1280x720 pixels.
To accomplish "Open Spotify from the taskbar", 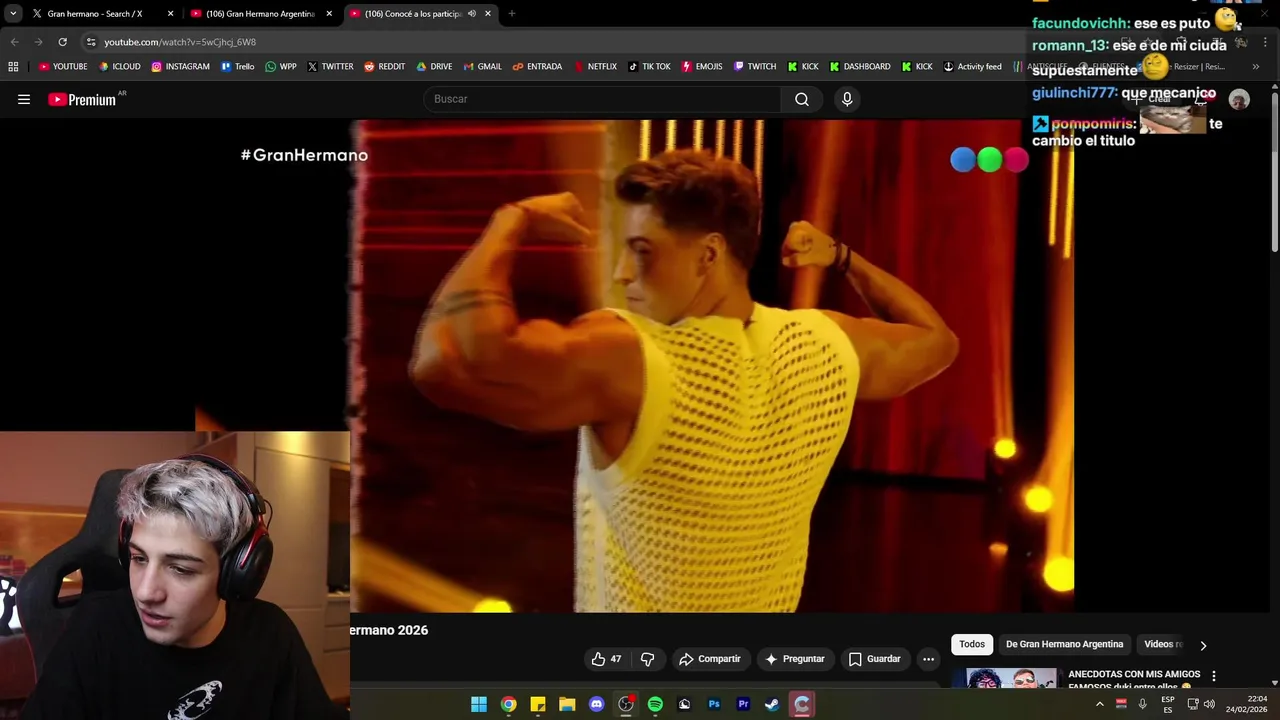I will click(x=655, y=704).
